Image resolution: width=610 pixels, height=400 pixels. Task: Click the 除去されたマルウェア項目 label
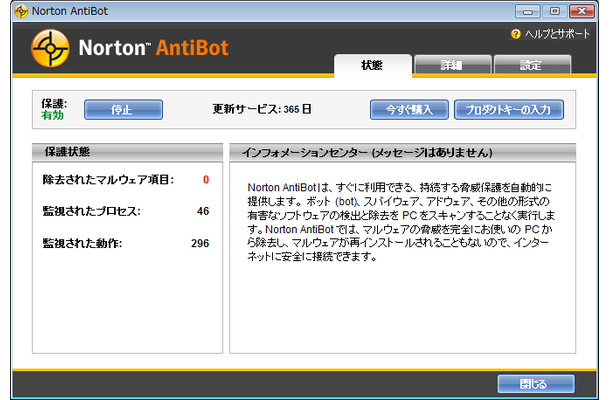tap(108, 179)
